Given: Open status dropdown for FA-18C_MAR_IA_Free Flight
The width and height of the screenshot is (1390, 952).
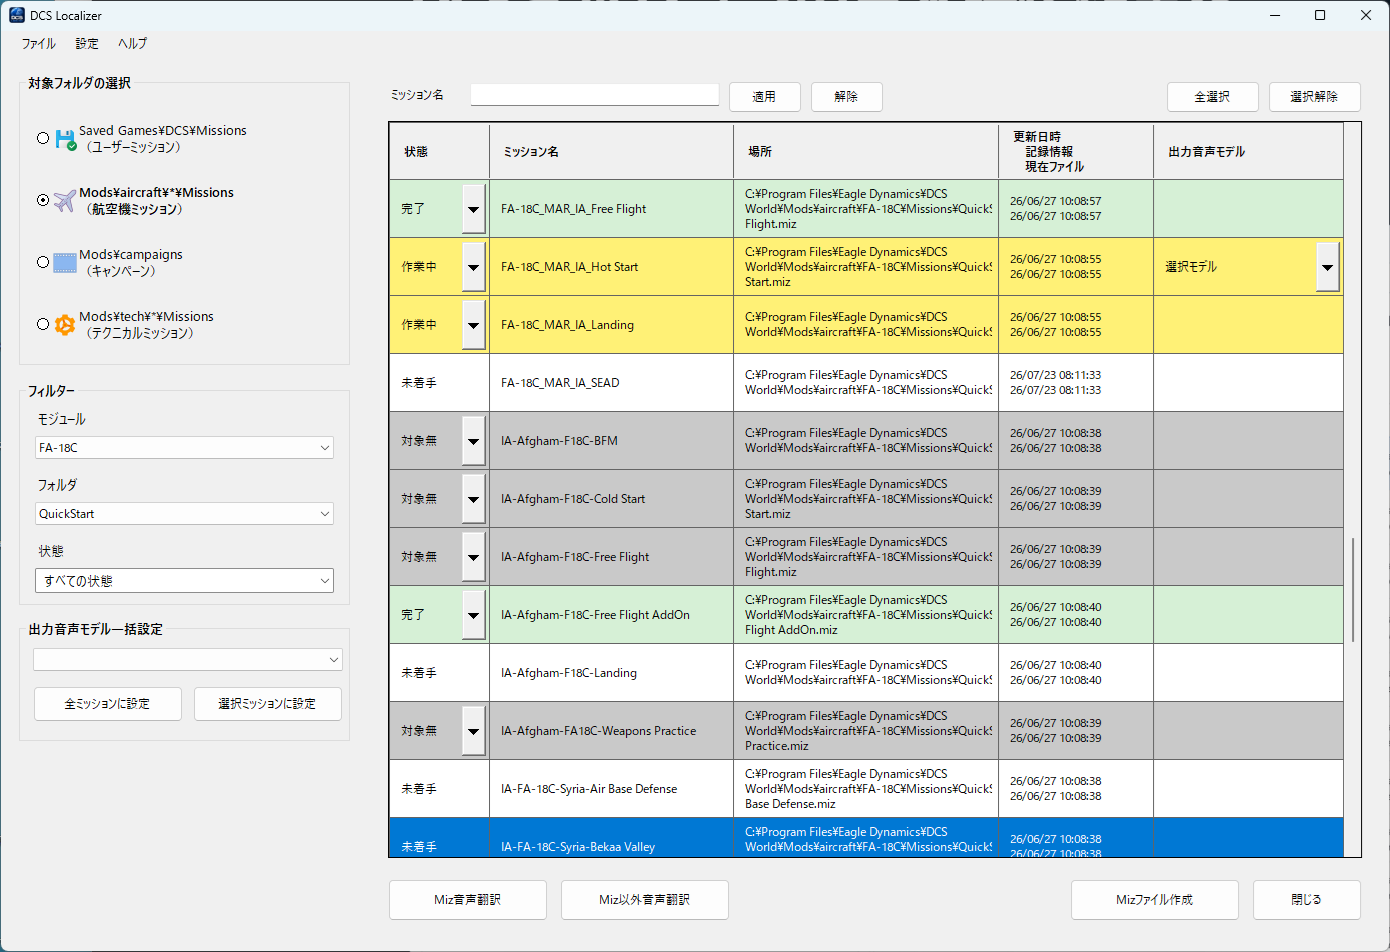Looking at the screenshot, I should click(474, 209).
